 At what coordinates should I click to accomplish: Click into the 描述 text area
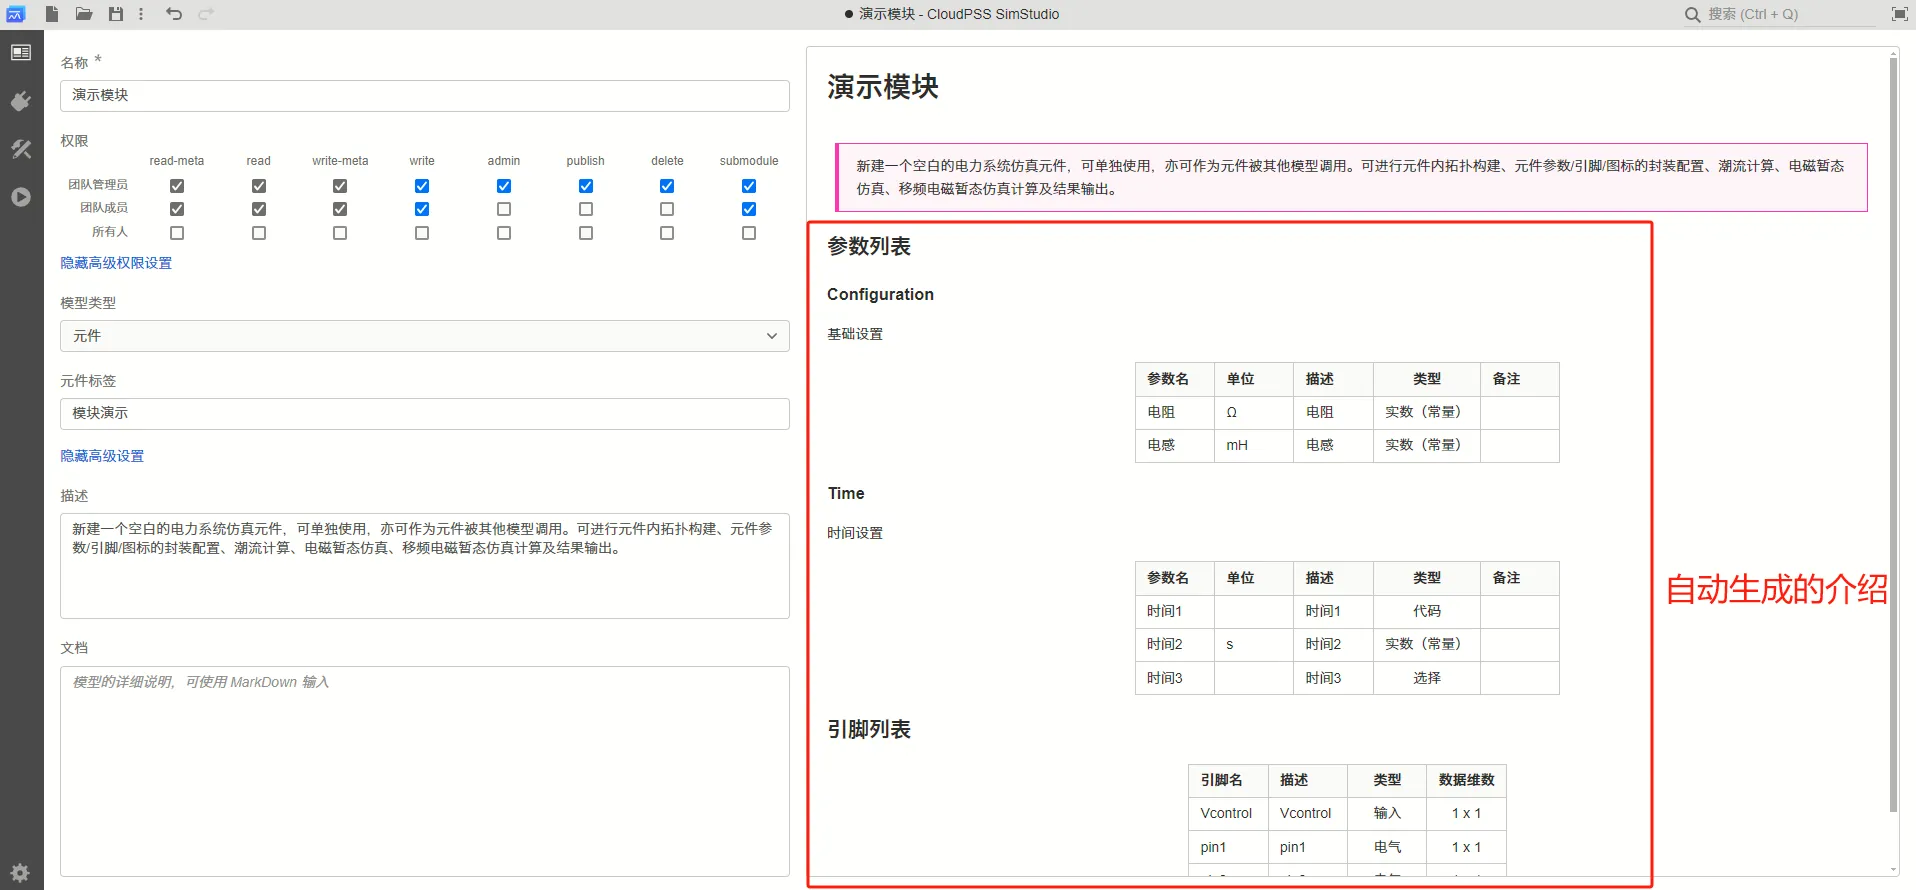tap(425, 566)
